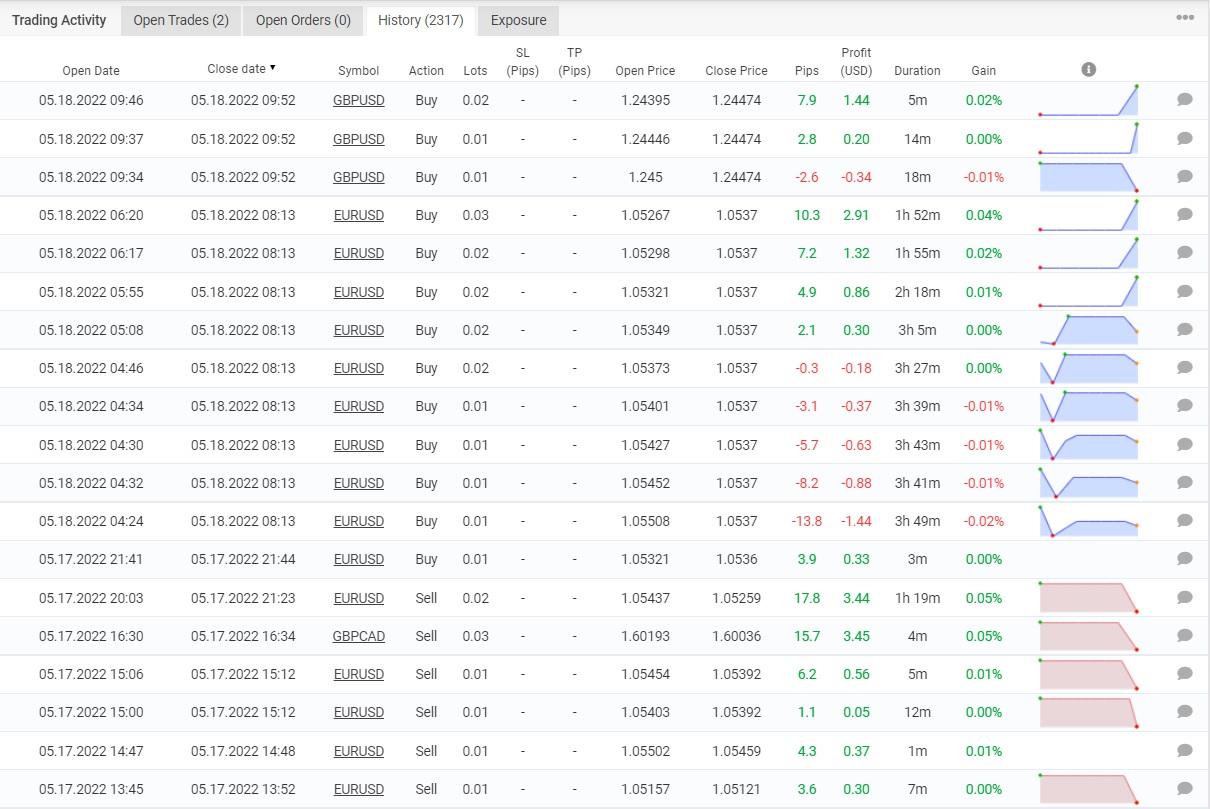Open comment for EURUSD trade opened 13:45
Screen dimensions: 1210x809
[x=1185, y=788]
